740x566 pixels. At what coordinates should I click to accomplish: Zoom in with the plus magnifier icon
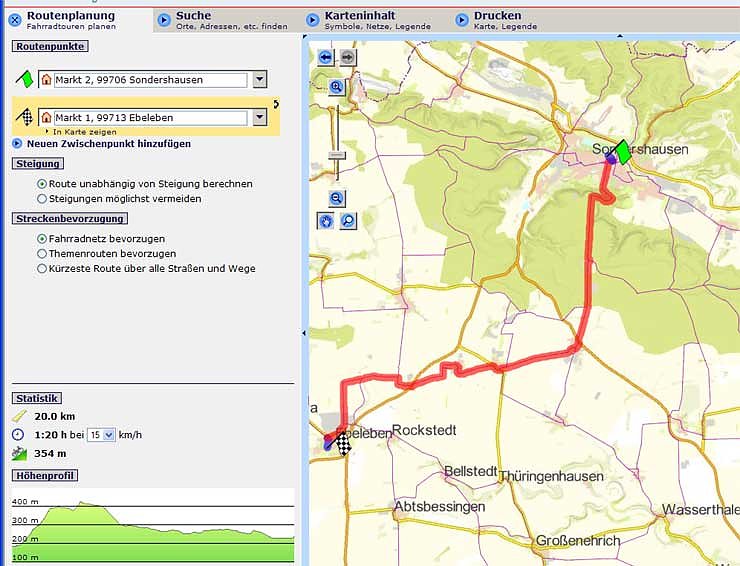point(337,88)
